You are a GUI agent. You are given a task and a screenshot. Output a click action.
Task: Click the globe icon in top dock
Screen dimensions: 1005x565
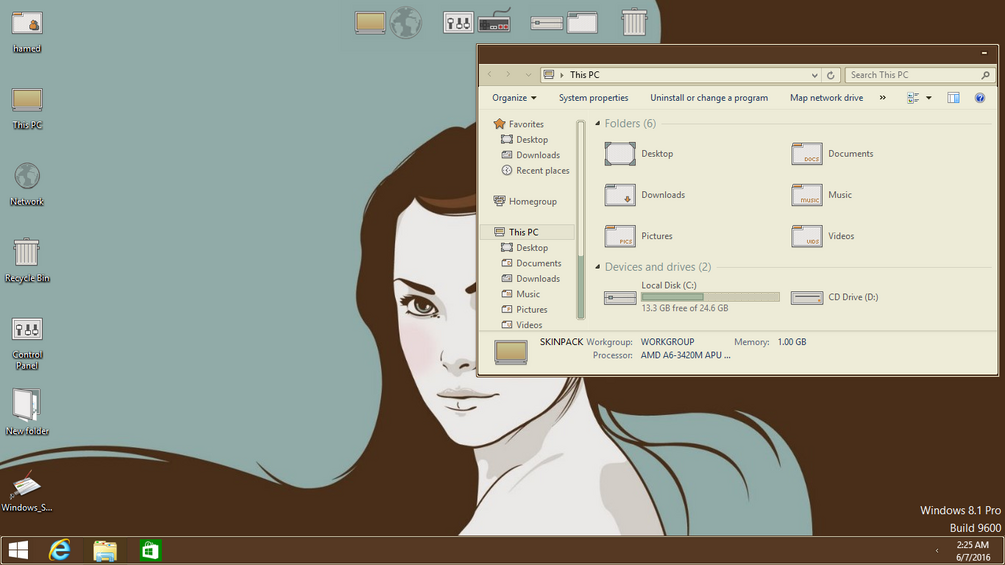[406, 22]
